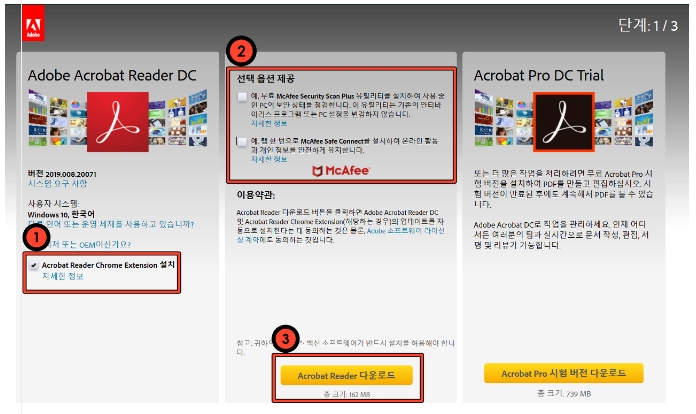Open the 시스템 요구 사항 link
The width and height of the screenshot is (696, 414).
pyautogui.click(x=57, y=183)
